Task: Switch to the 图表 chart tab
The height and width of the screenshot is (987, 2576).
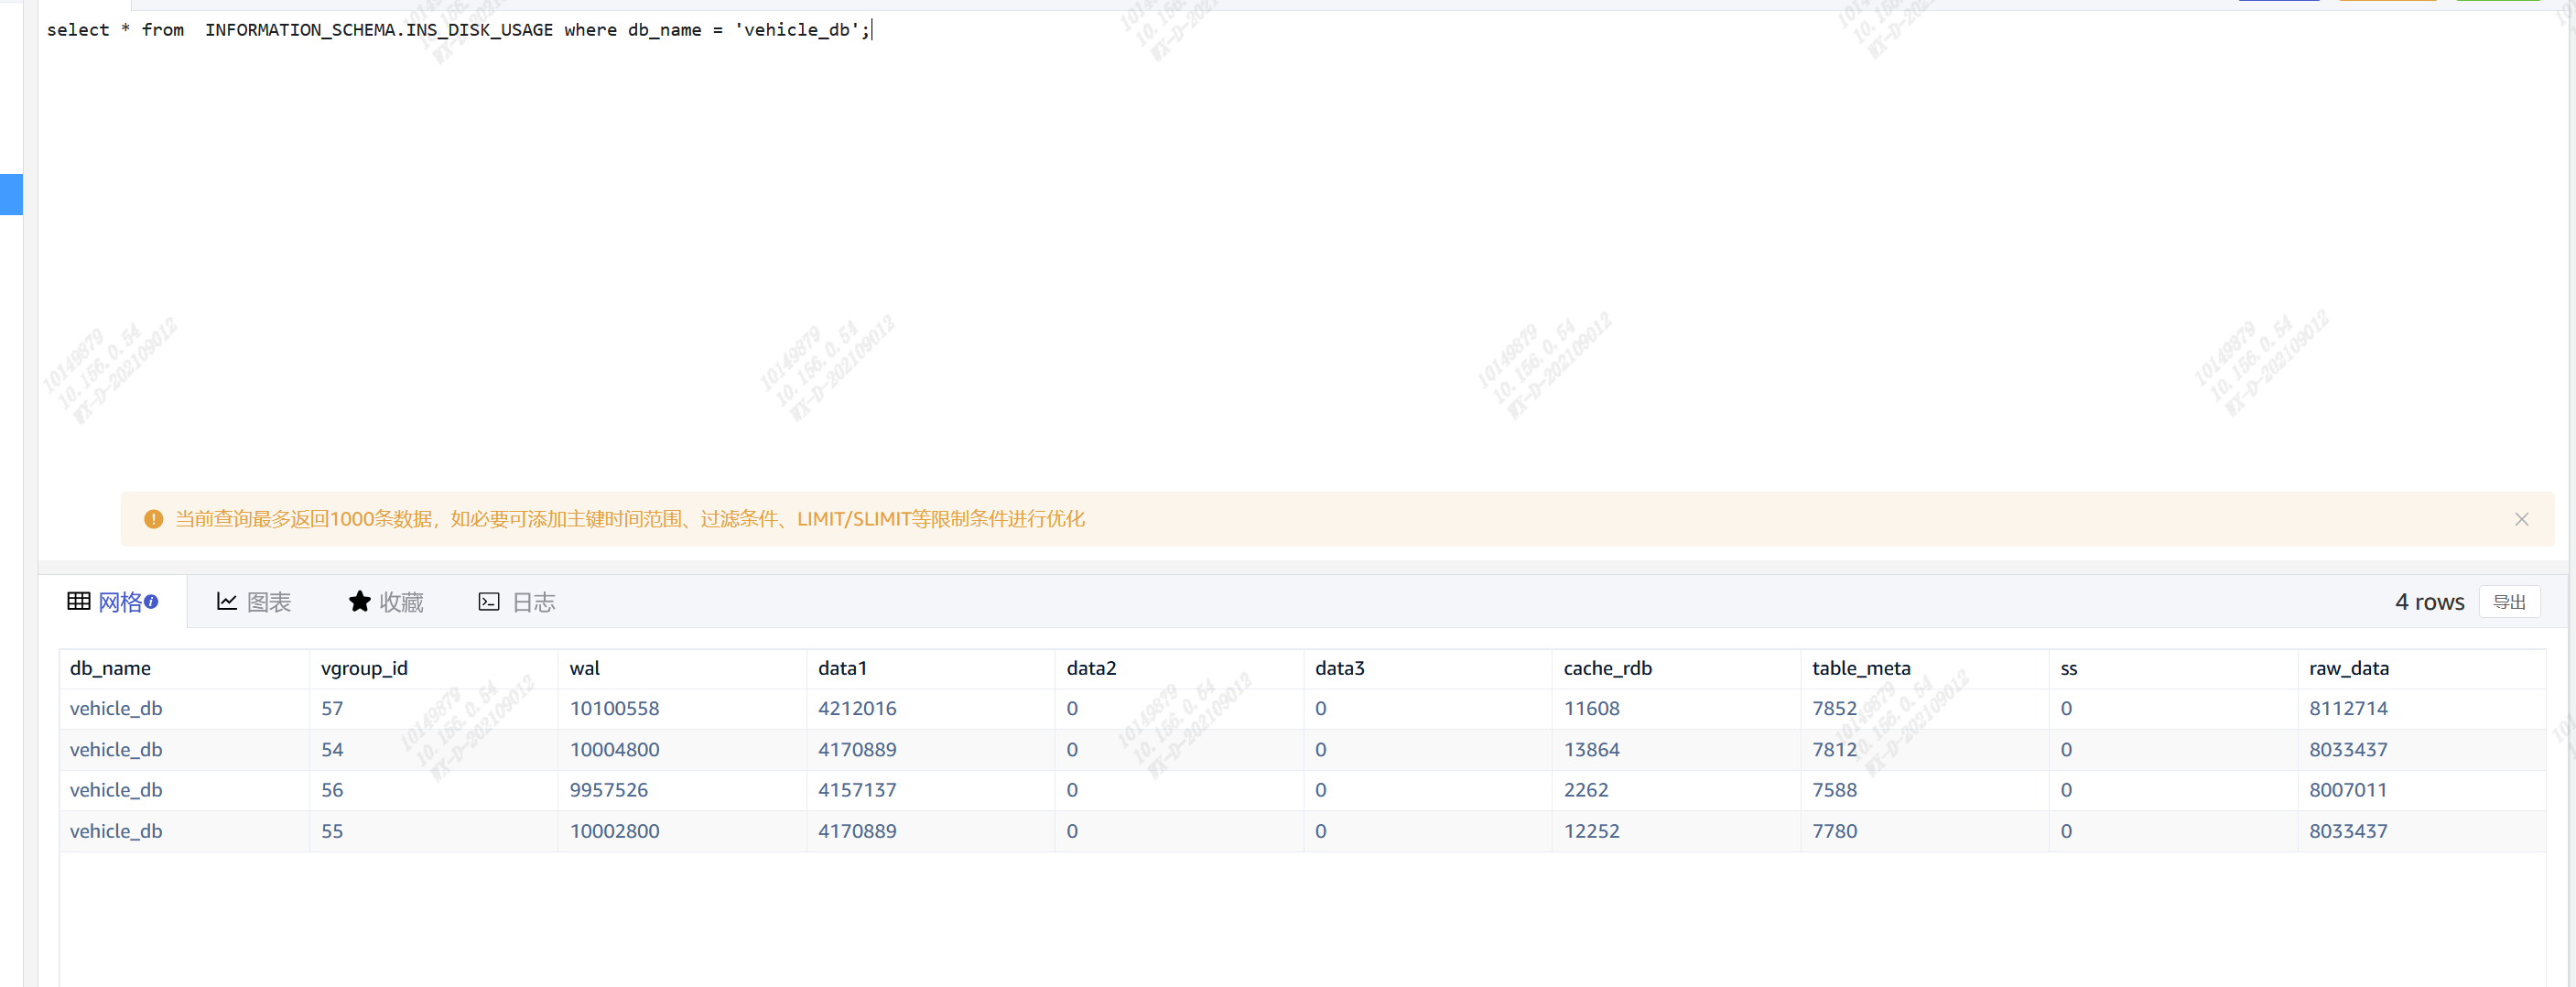Action: click(254, 602)
